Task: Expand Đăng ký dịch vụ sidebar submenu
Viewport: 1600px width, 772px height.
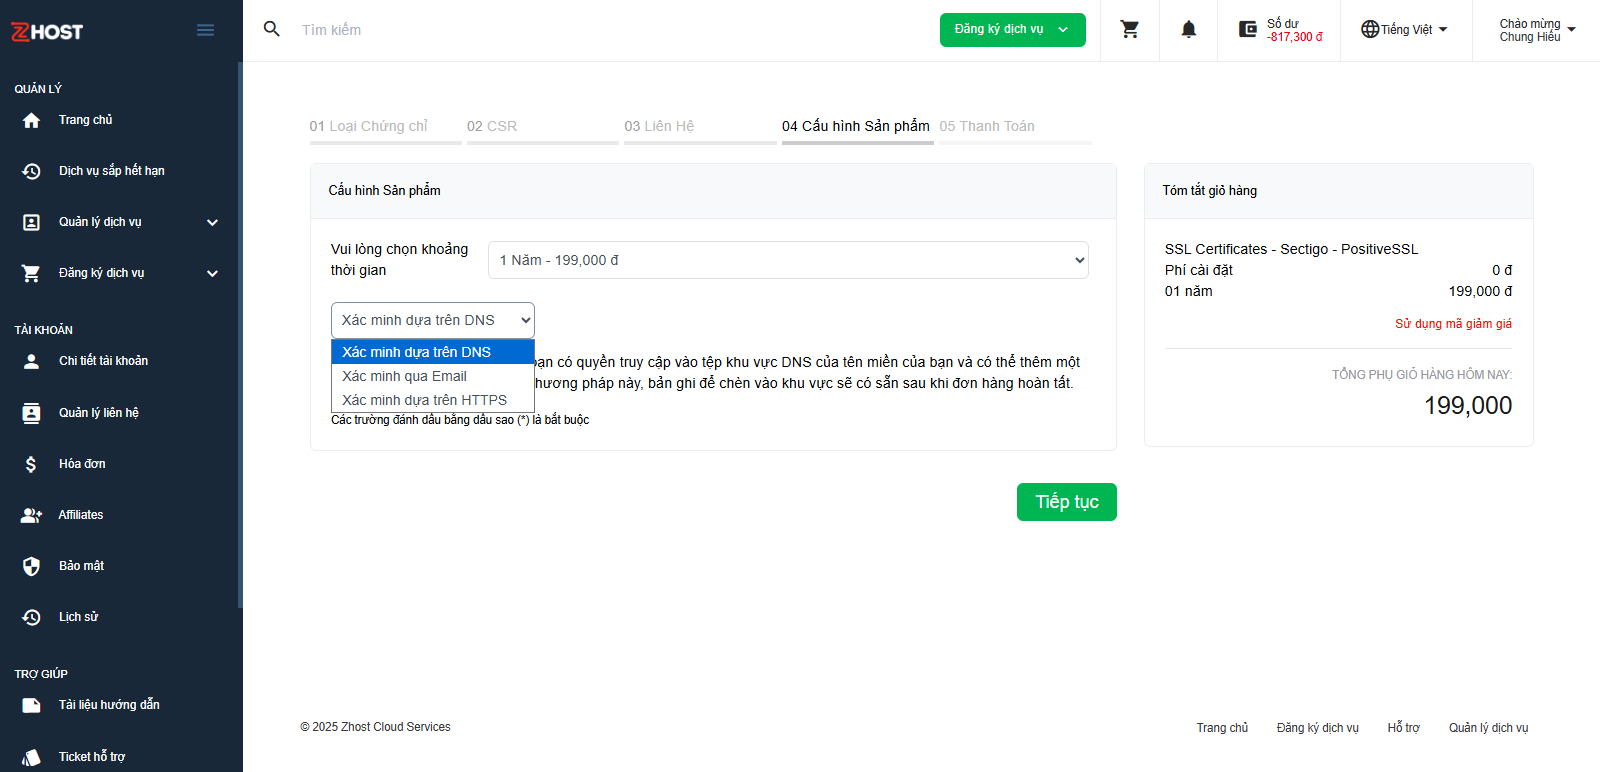Action: coord(212,273)
